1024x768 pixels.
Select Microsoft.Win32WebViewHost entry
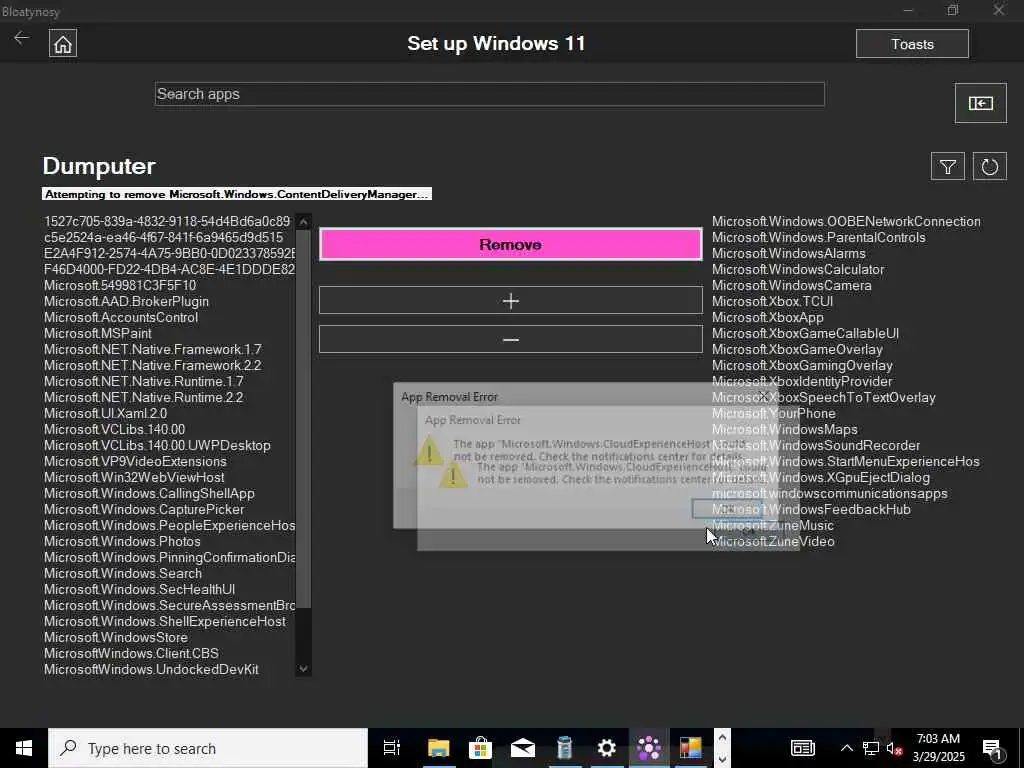(x=134, y=477)
